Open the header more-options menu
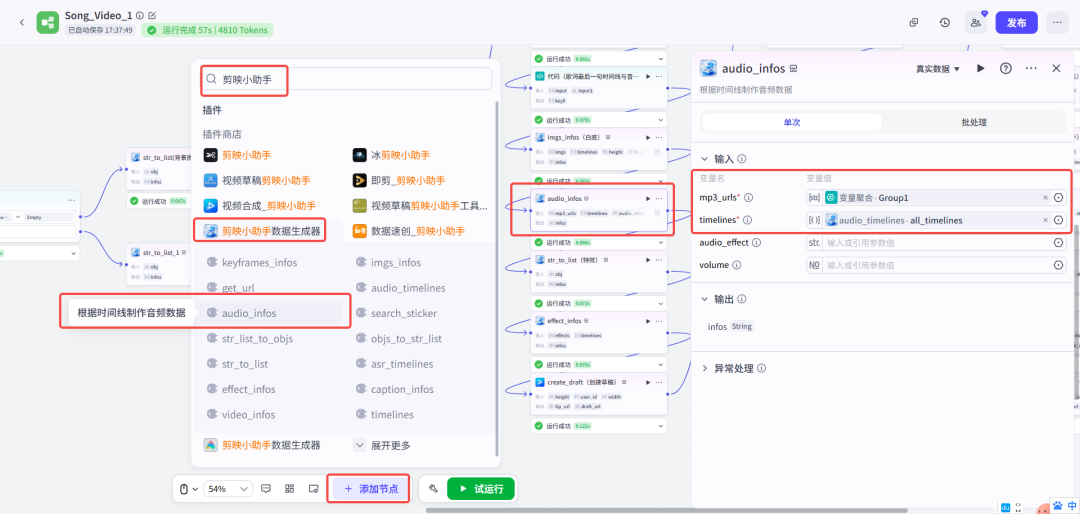Viewport: 1080px width, 514px height. pyautogui.click(x=1057, y=23)
